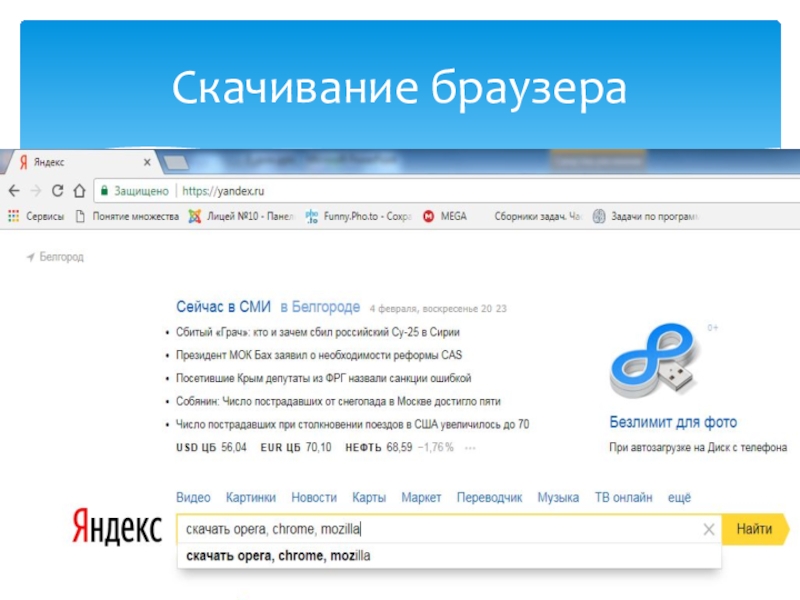
Task: Click При автозагрузке на Диск text
Action: coord(698,447)
